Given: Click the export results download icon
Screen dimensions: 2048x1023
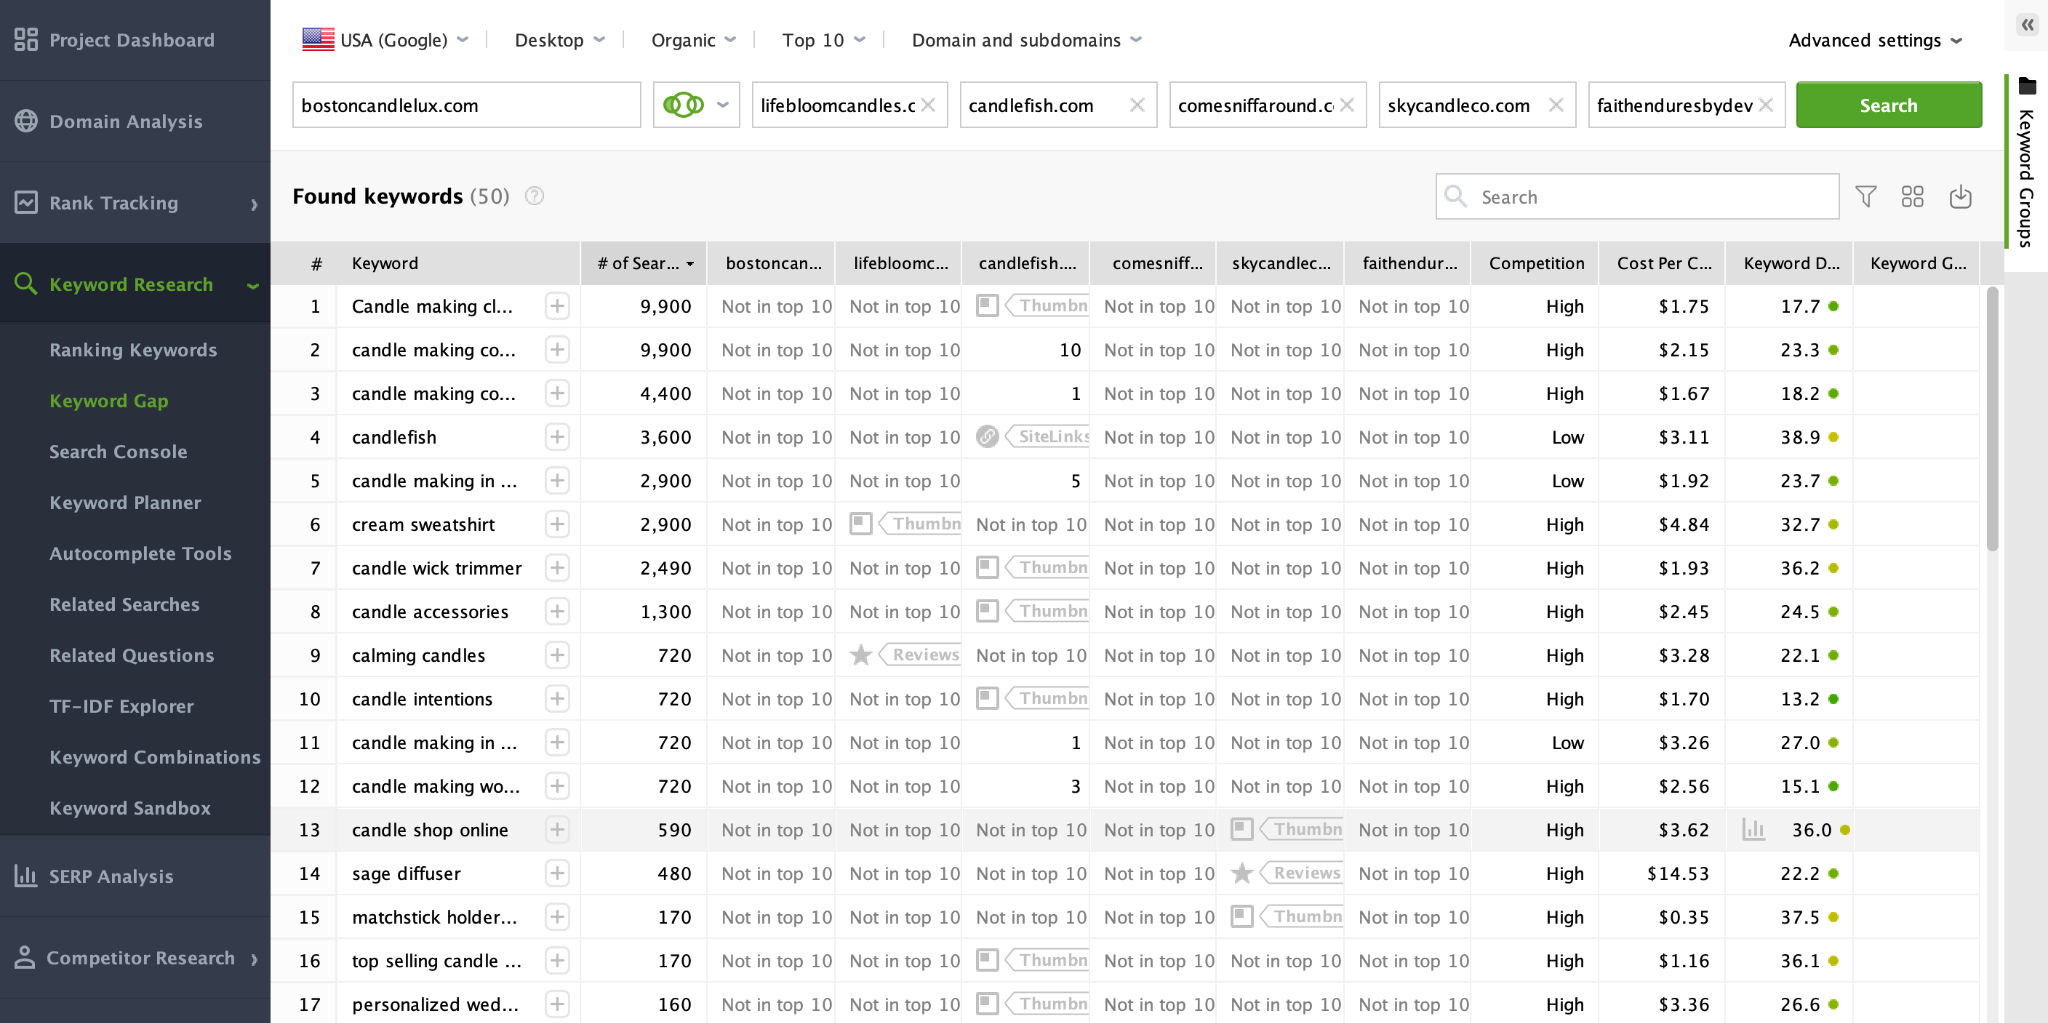Looking at the screenshot, I should [1960, 197].
